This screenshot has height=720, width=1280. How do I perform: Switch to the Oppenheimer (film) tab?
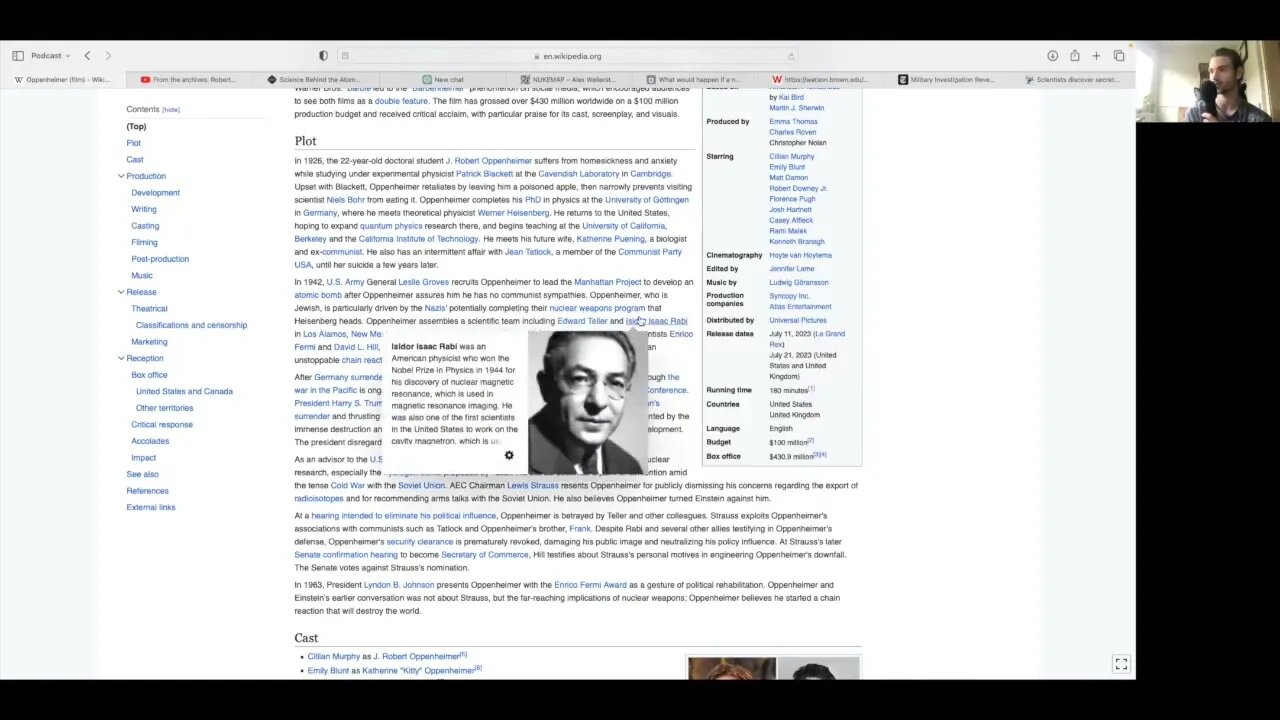point(63,80)
